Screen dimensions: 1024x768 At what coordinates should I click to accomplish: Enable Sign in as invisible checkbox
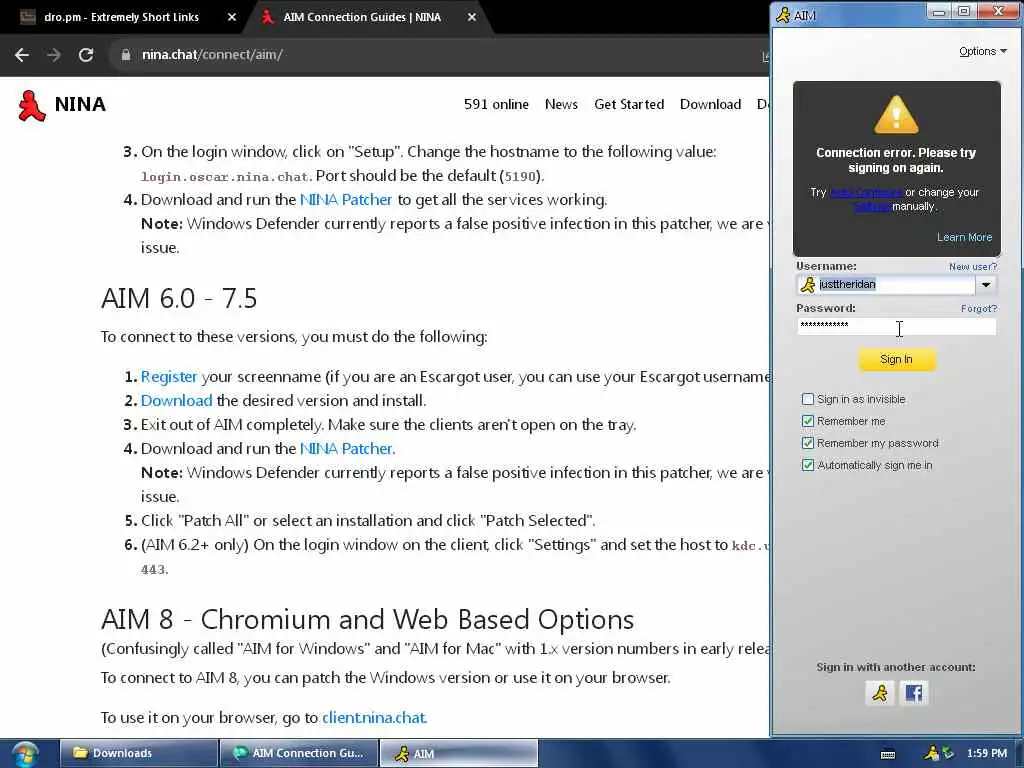(807, 399)
